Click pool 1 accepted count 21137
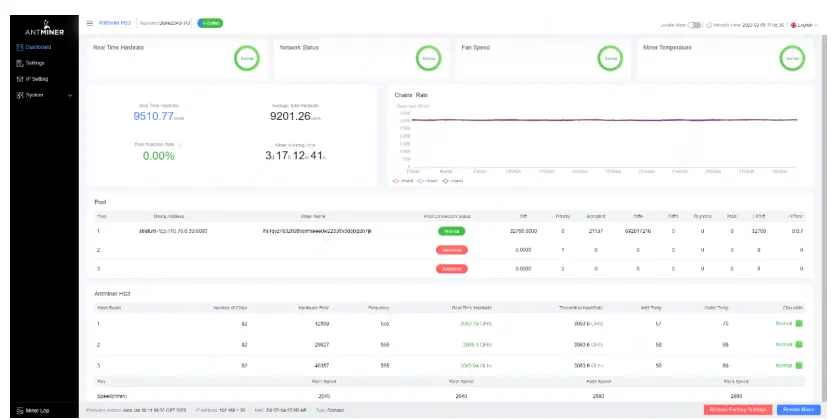 click(596, 231)
